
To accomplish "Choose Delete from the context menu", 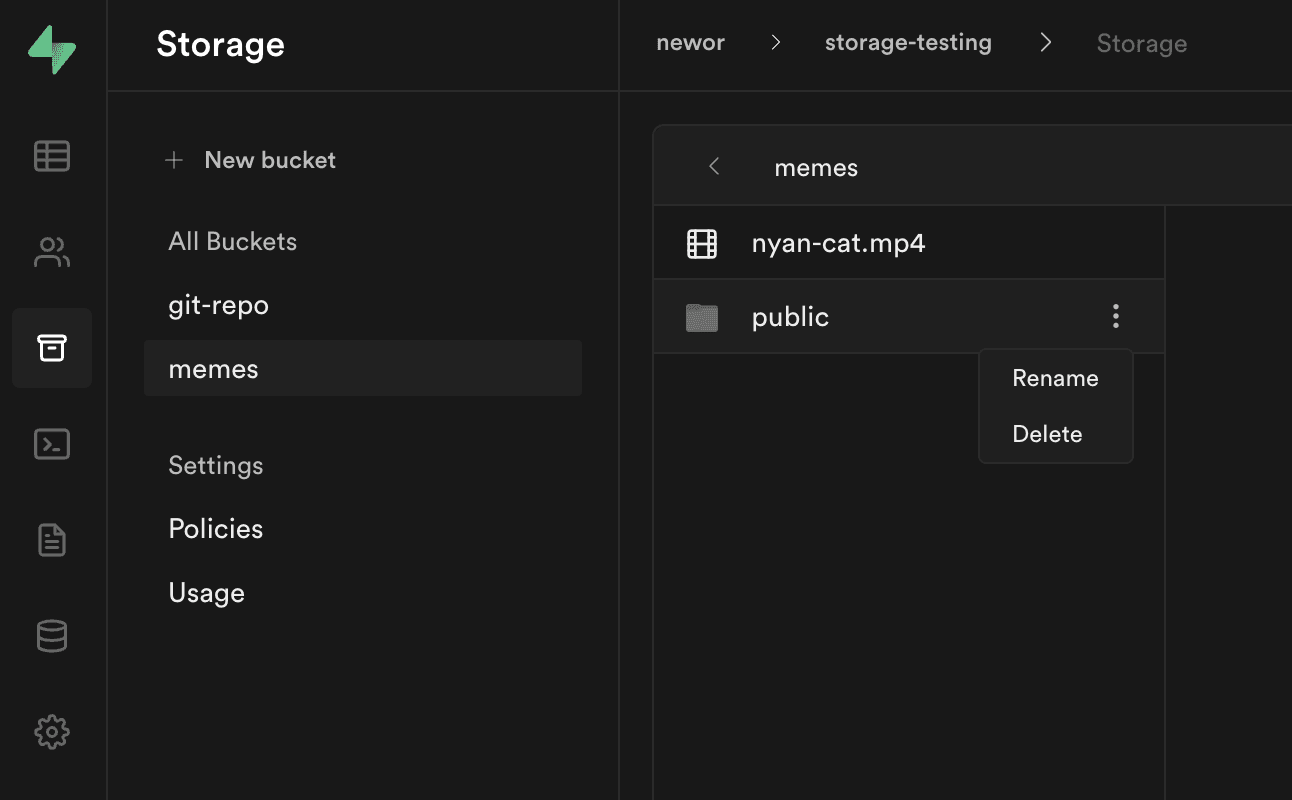I will pos(1047,434).
